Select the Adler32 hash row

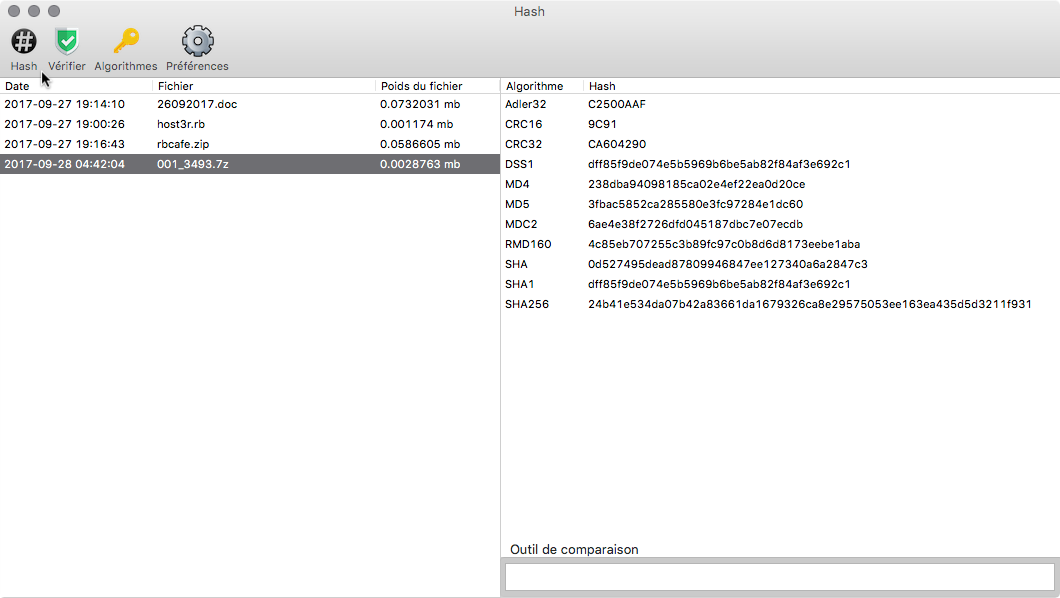point(780,104)
